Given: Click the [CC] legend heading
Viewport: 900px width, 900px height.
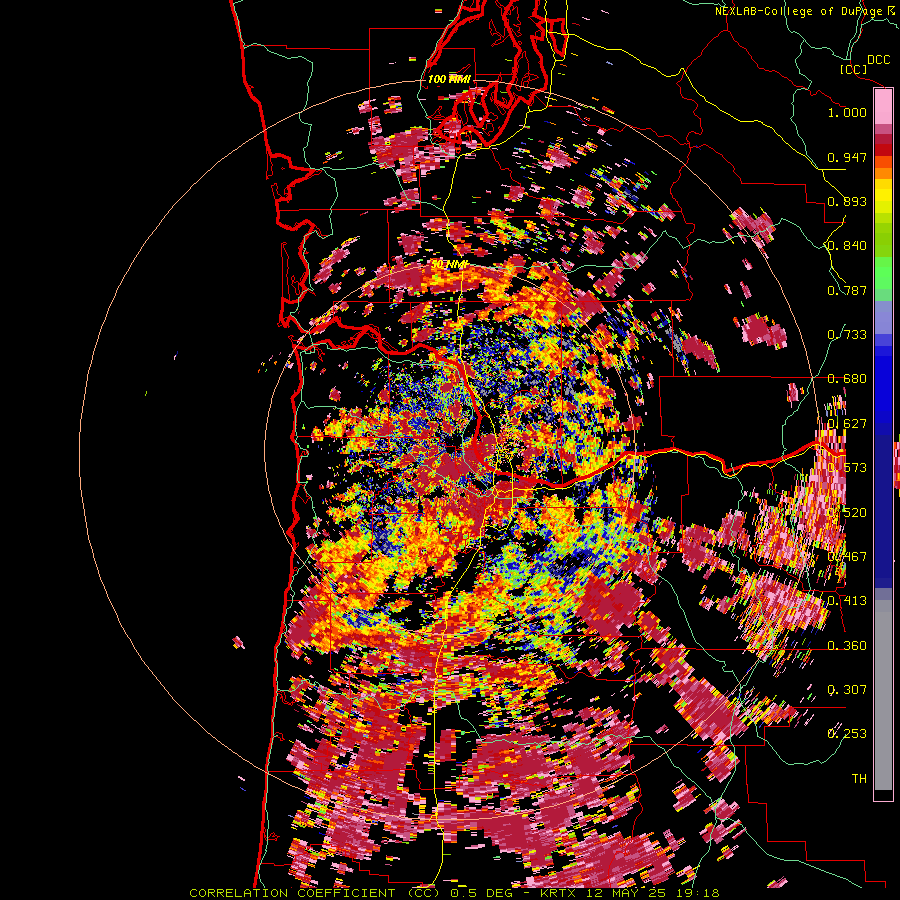Looking at the screenshot, I should click(853, 69).
